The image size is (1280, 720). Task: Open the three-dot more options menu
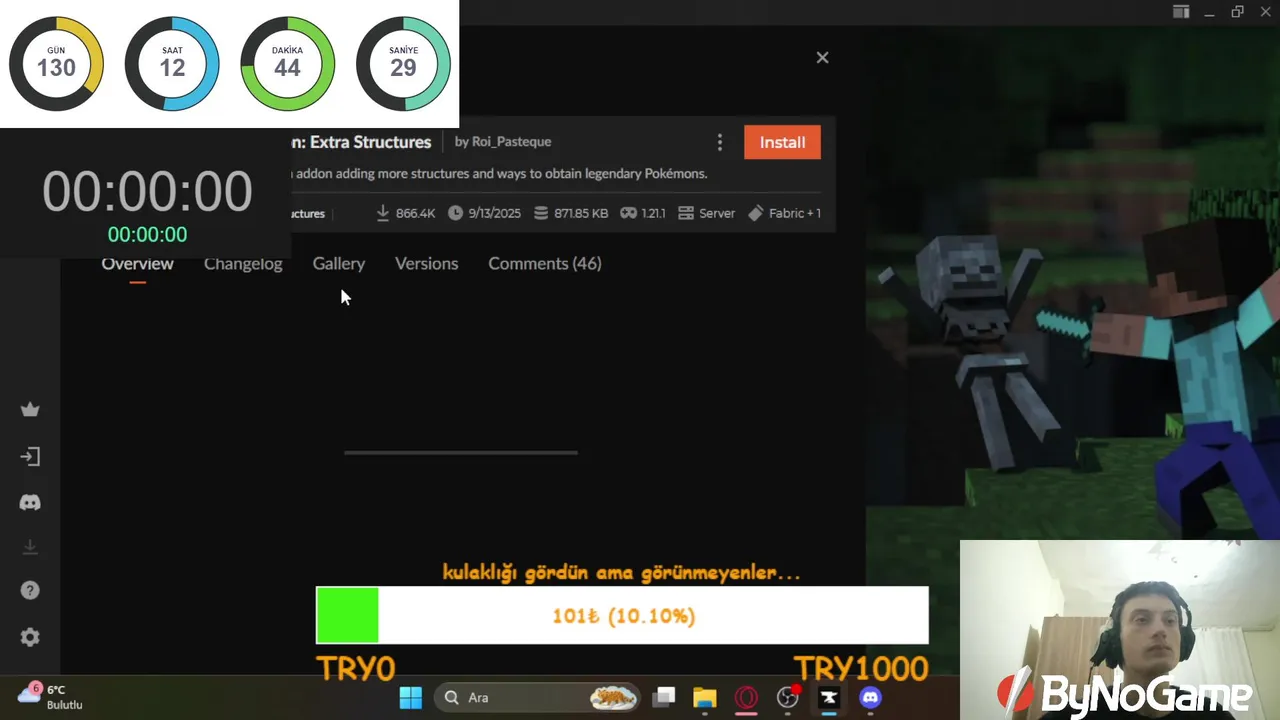[719, 143]
